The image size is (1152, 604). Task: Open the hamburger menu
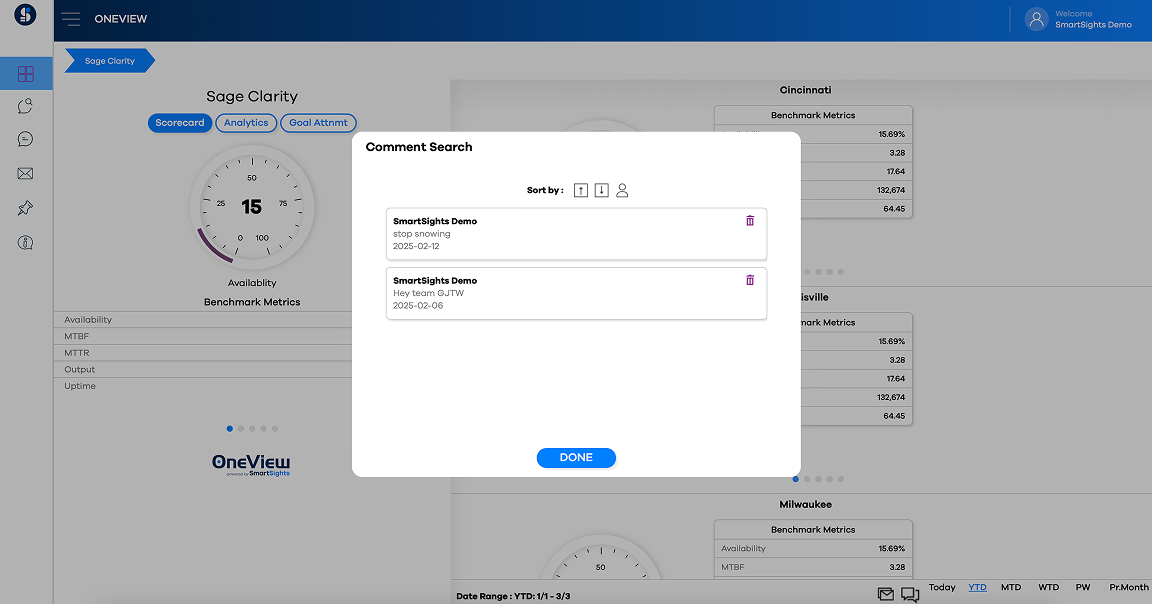[x=71, y=19]
